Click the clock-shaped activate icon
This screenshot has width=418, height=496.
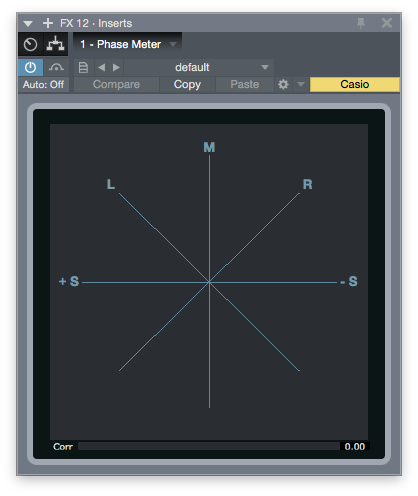(31, 44)
